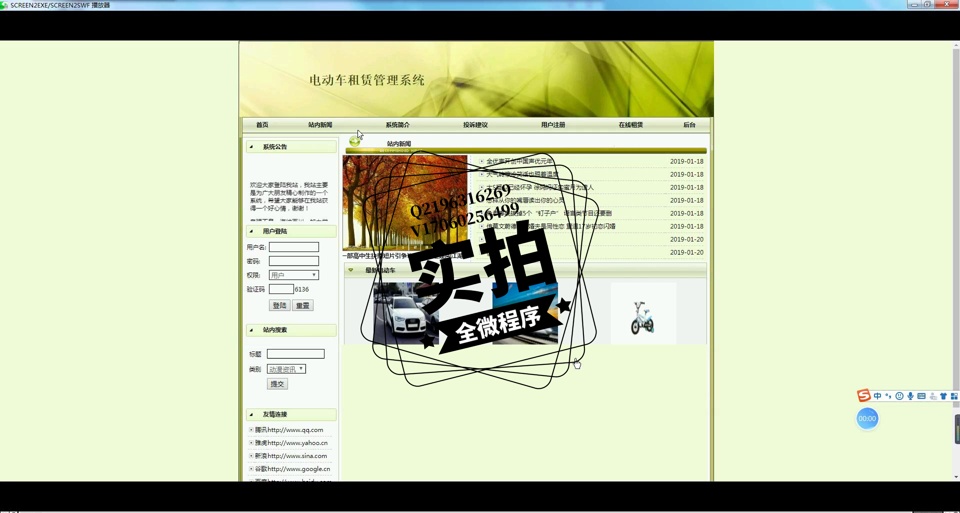Open the Sogou emoji smiley panel
Viewport: 960px width, 513px height.
899,396
